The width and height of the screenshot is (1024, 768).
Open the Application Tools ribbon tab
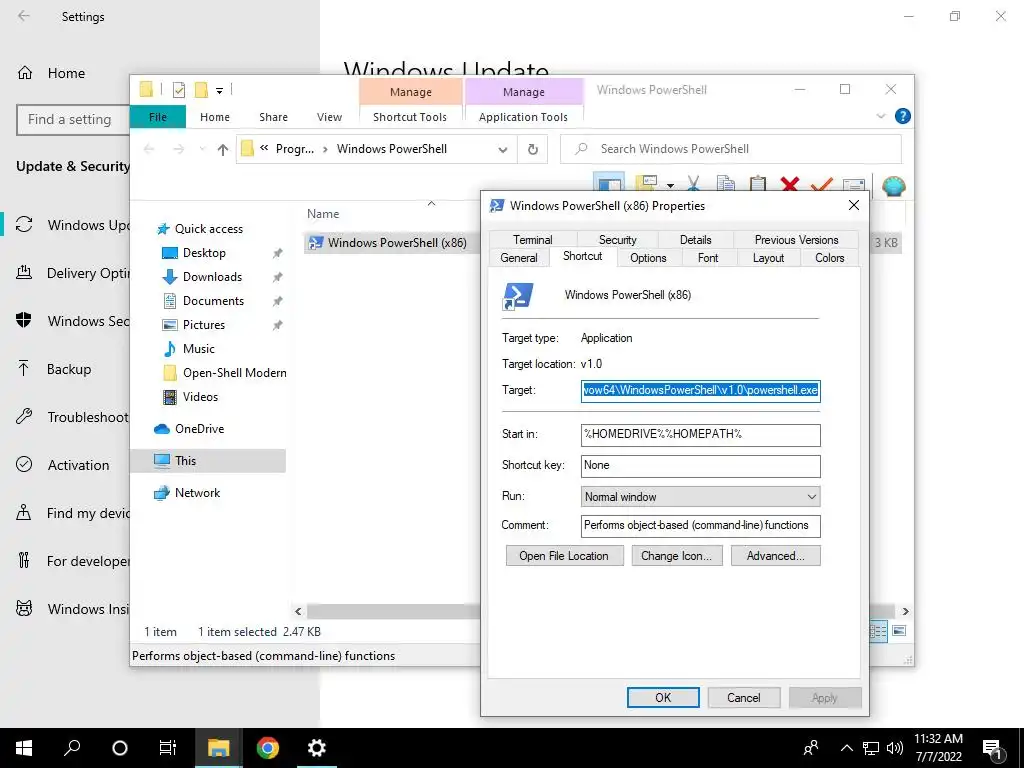pos(523,117)
